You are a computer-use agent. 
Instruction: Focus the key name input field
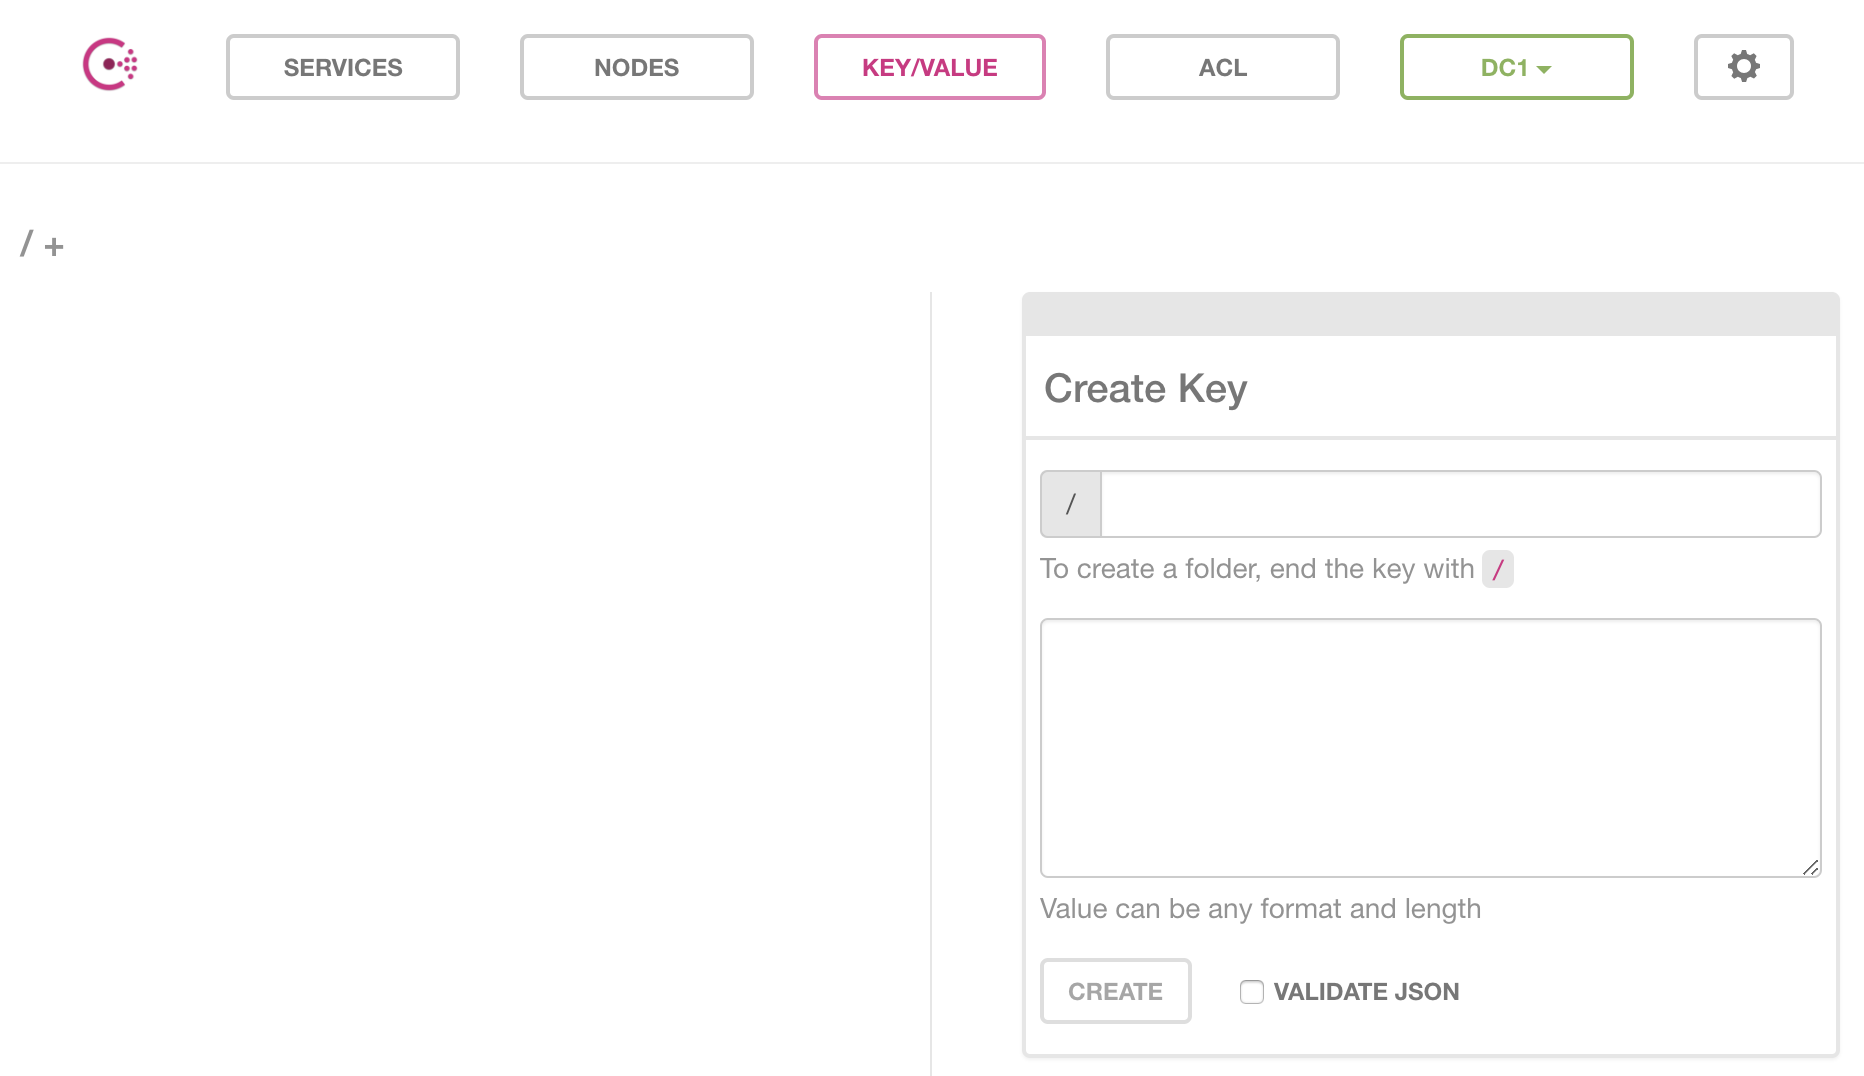[1460, 504]
